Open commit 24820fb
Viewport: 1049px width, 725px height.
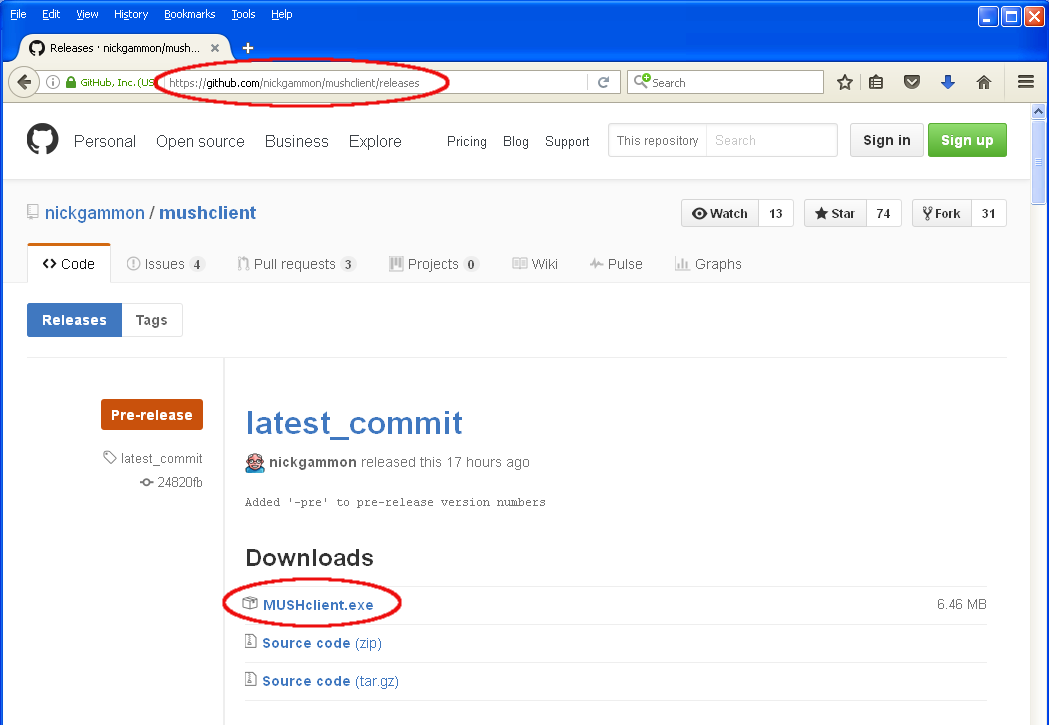179,482
